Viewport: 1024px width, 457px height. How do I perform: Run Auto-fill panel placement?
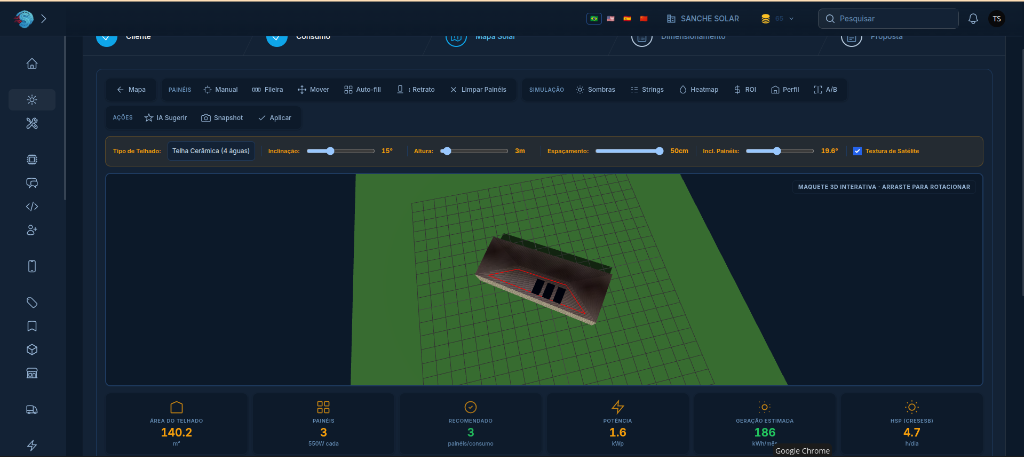tap(362, 89)
